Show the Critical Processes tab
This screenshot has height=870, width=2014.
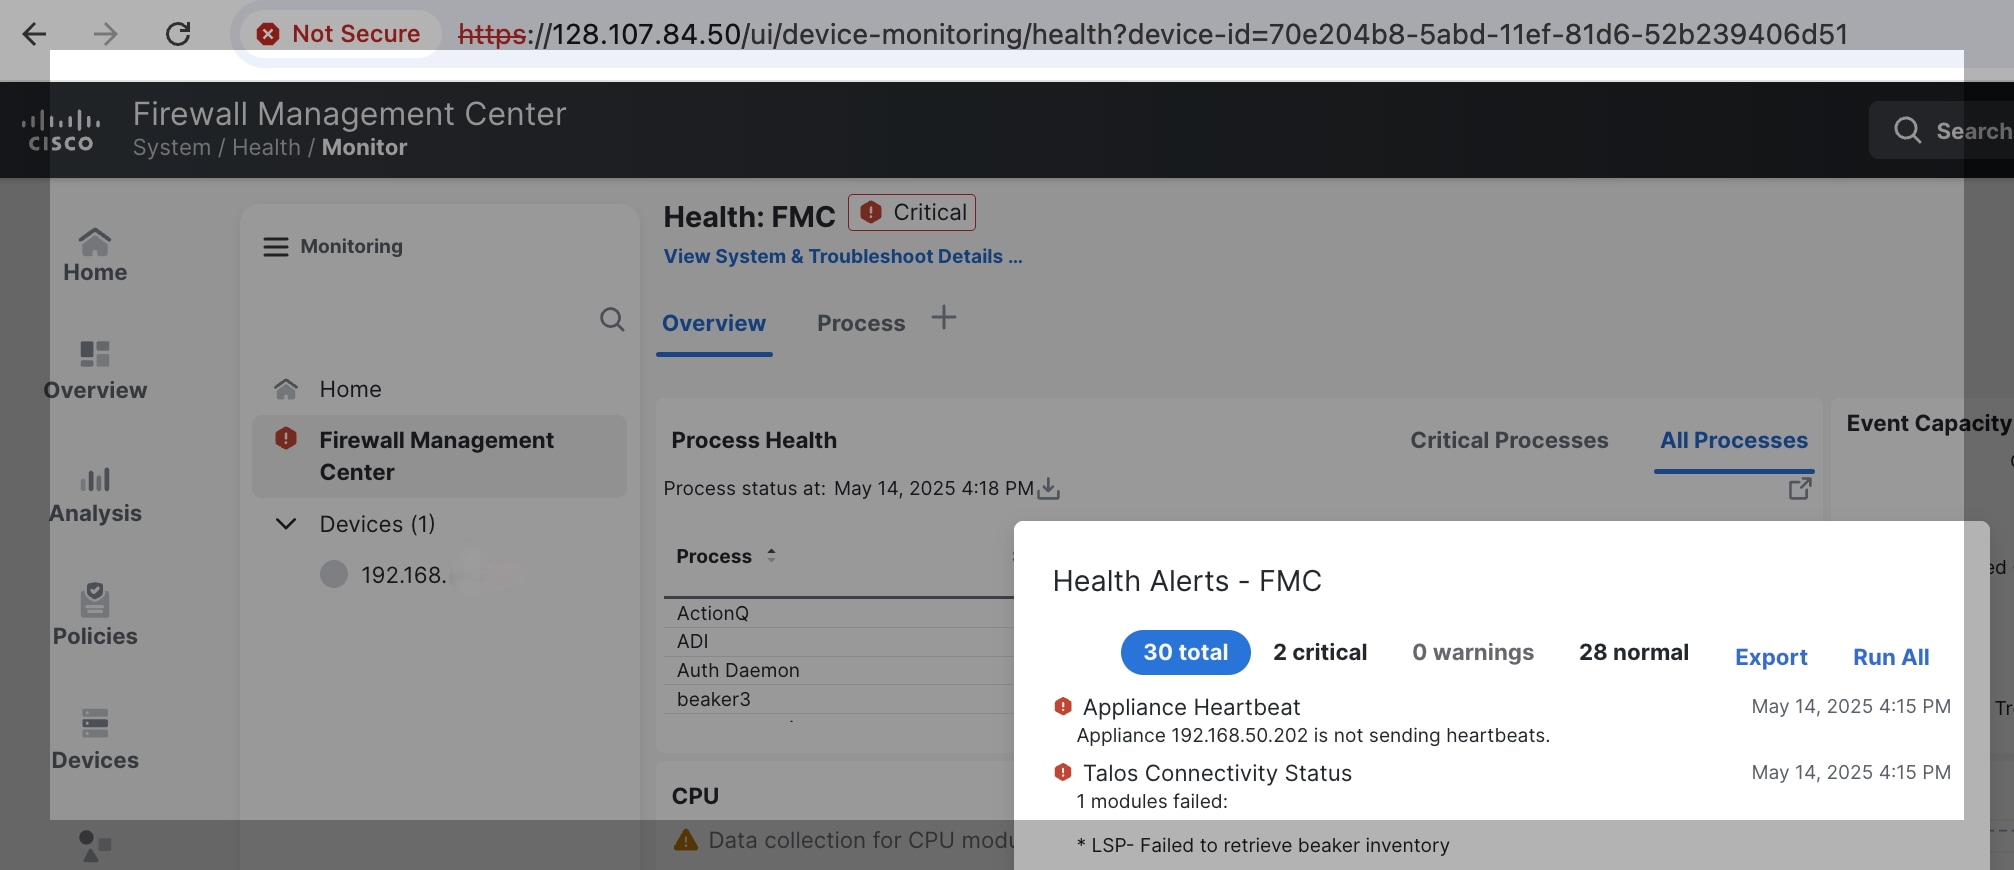tap(1508, 441)
